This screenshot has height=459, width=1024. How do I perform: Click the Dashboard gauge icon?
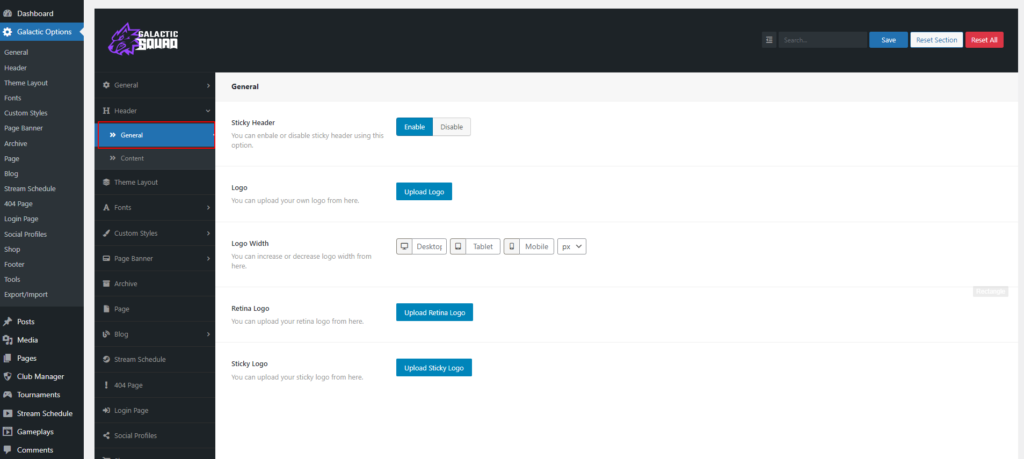pos(7,13)
